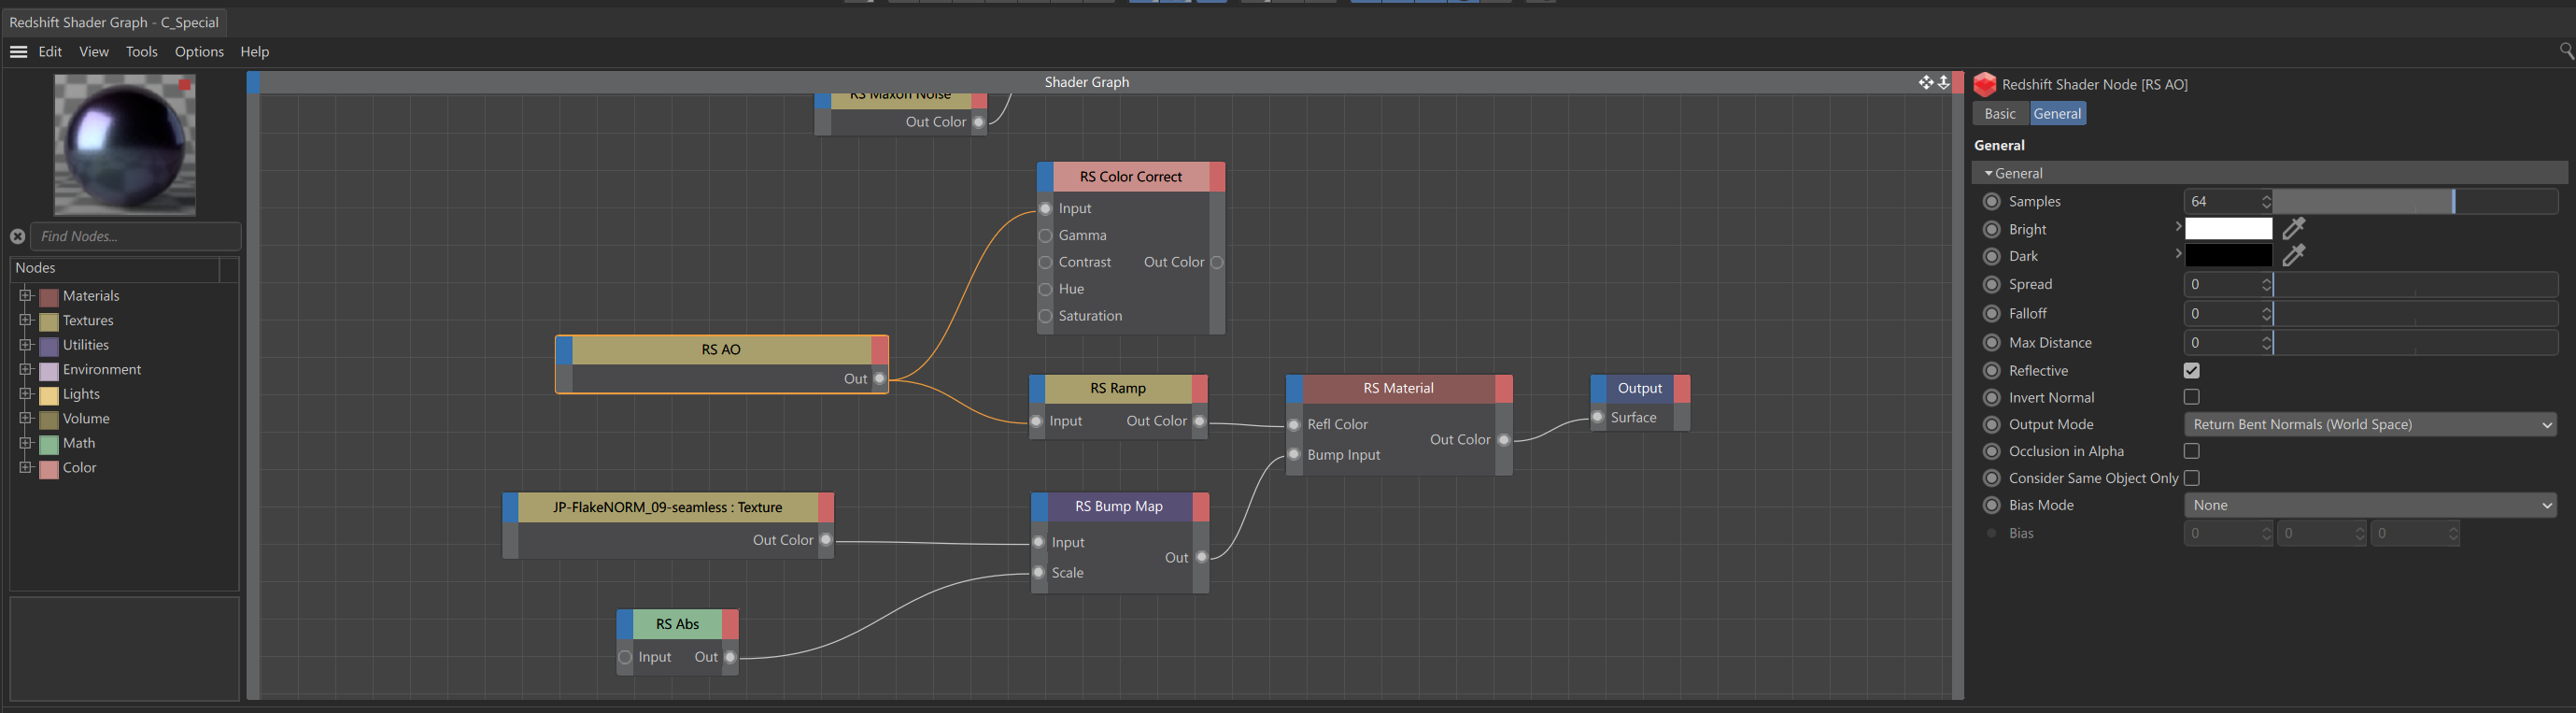Expand the Volume node category
Screen dimensions: 2576x713
(26, 418)
